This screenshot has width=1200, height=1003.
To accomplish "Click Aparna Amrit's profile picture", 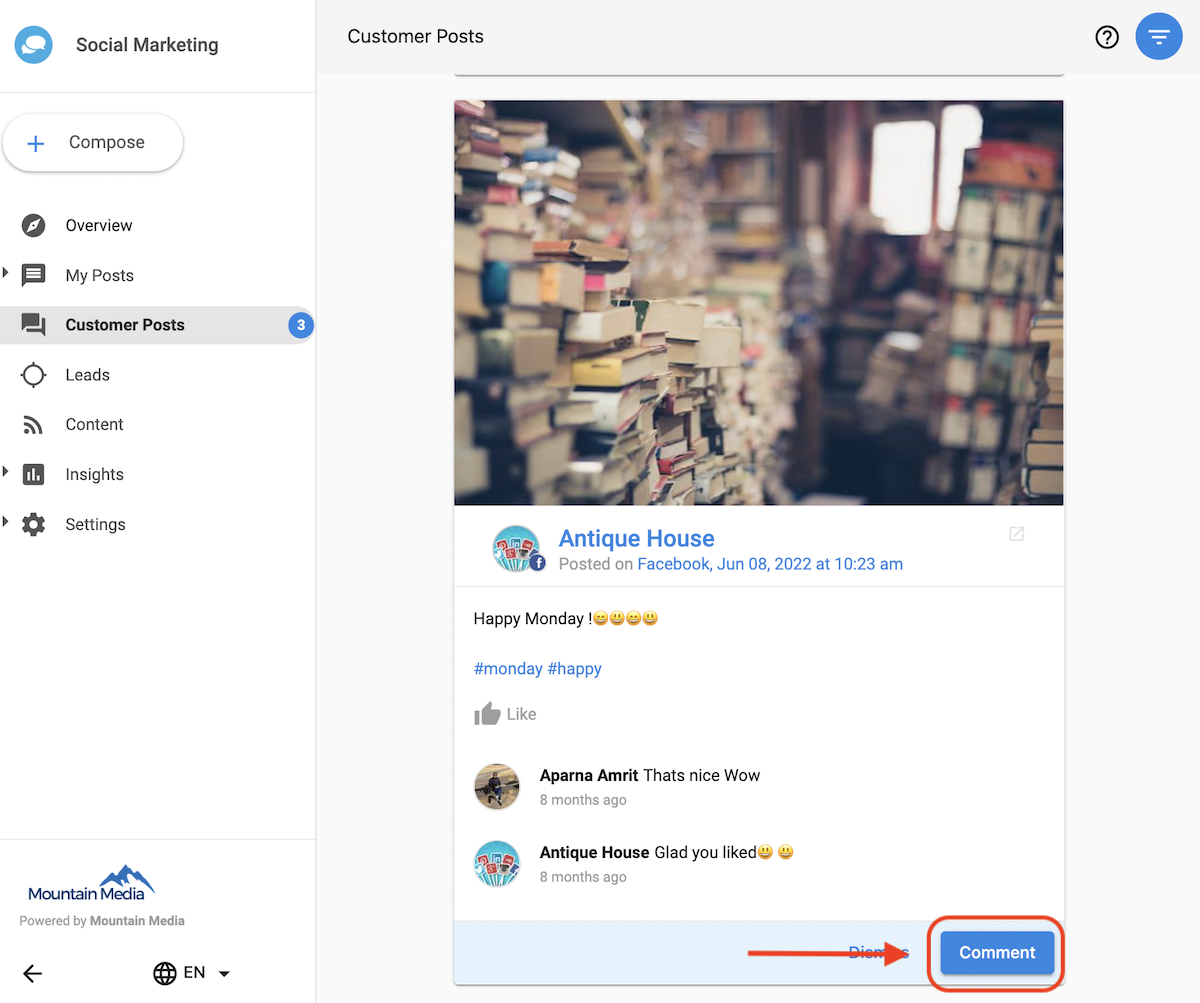I will pyautogui.click(x=497, y=787).
